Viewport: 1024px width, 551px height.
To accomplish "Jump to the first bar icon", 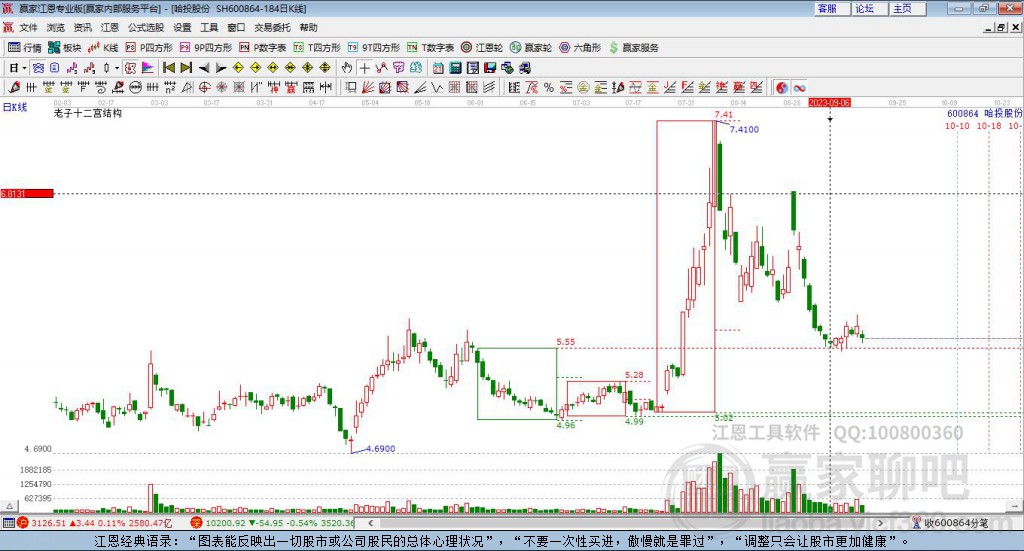I will click(168, 68).
